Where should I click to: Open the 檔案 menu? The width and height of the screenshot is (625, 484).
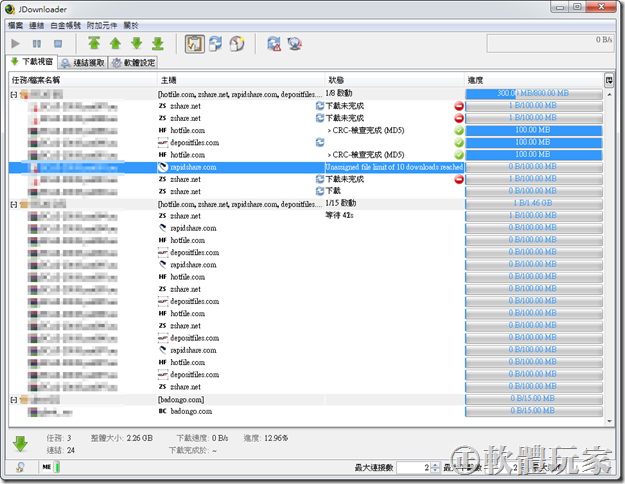(16, 26)
